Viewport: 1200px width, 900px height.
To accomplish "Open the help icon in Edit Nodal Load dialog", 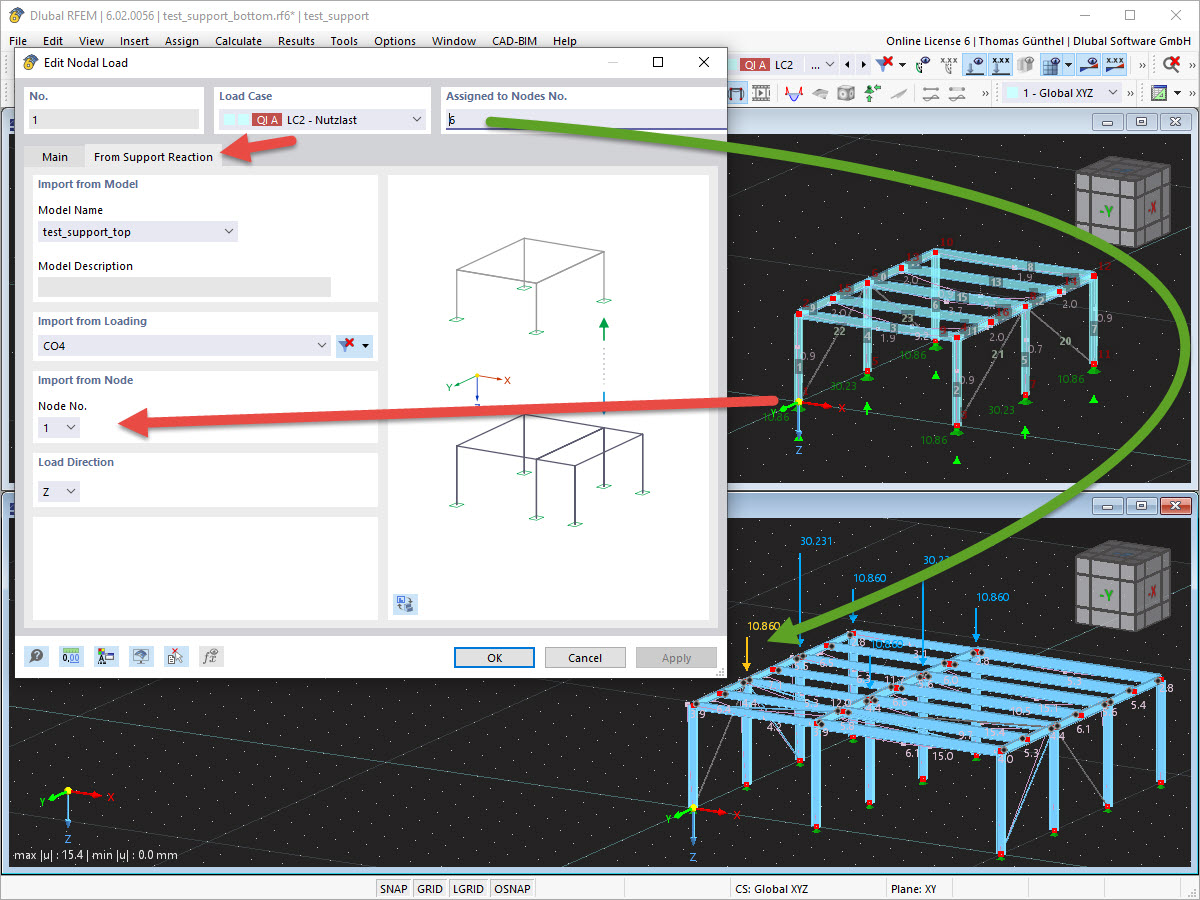I will pyautogui.click(x=36, y=656).
